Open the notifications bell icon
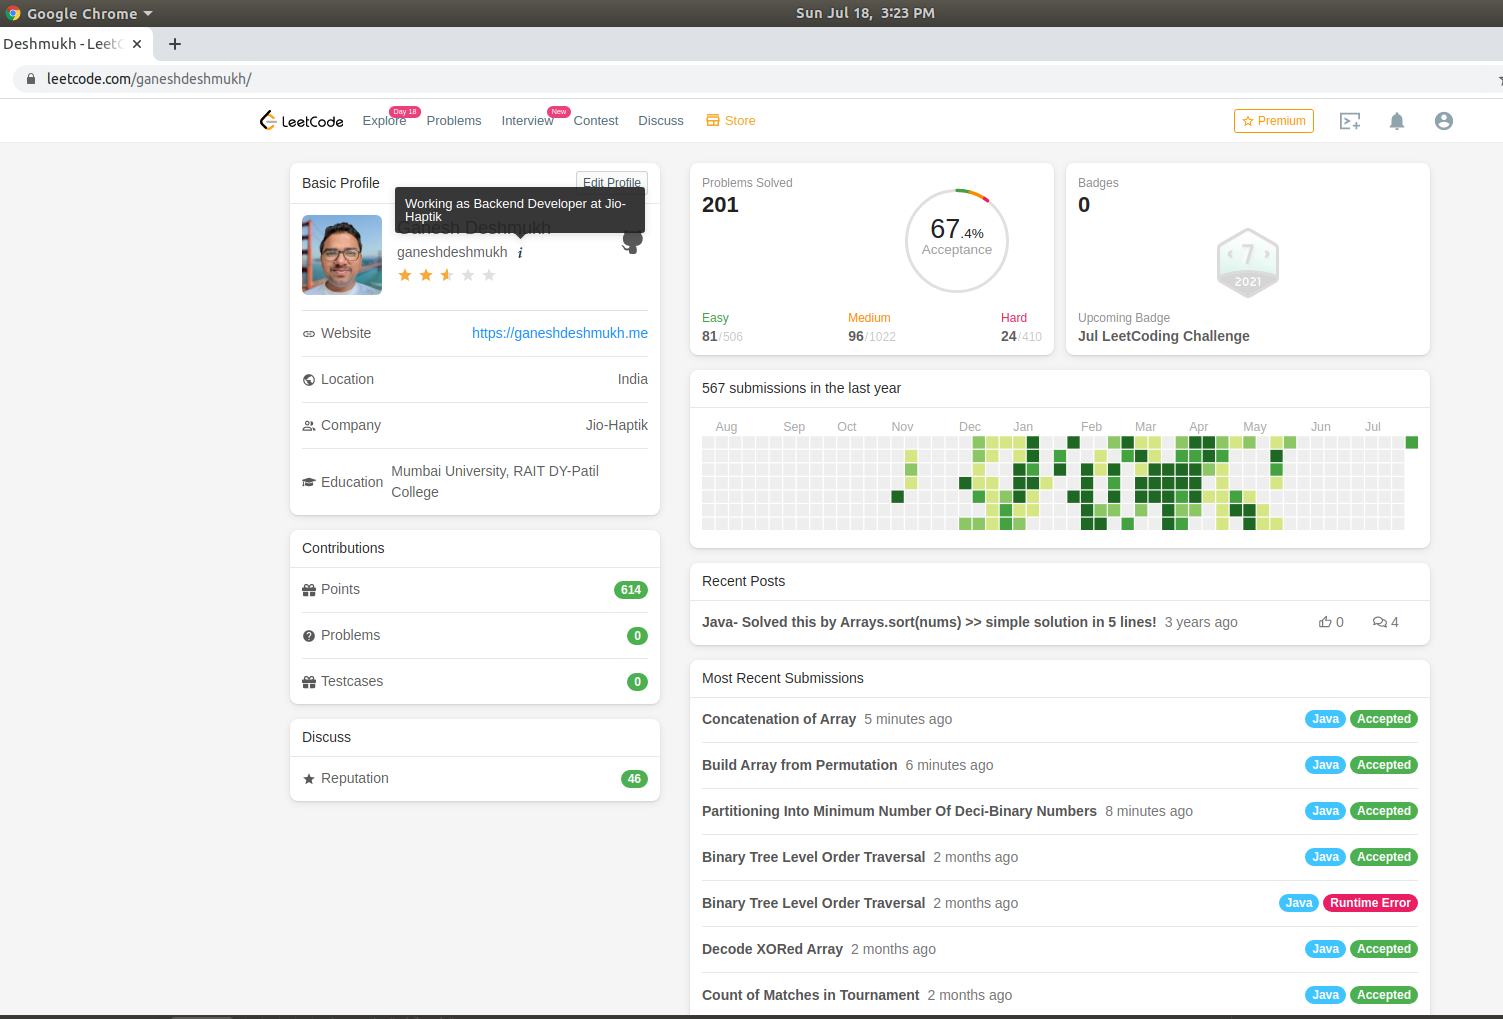The image size is (1503, 1019). (x=1397, y=121)
